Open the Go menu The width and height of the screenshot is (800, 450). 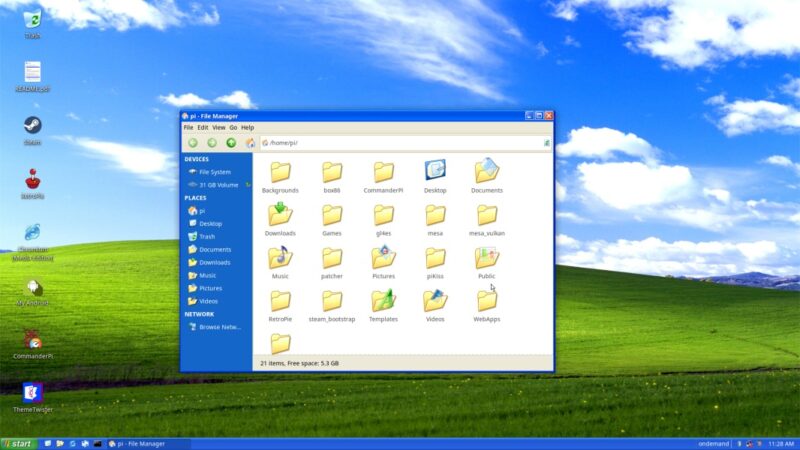coord(233,128)
